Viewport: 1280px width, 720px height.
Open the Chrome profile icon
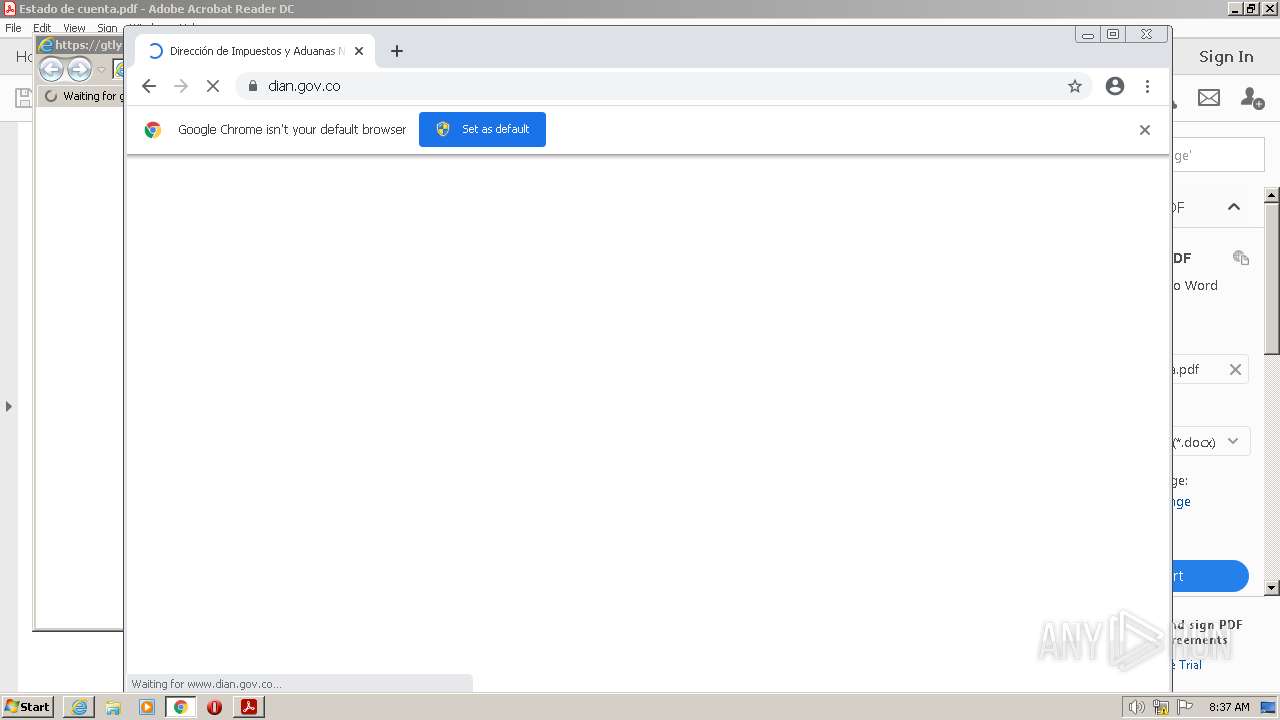point(1115,86)
